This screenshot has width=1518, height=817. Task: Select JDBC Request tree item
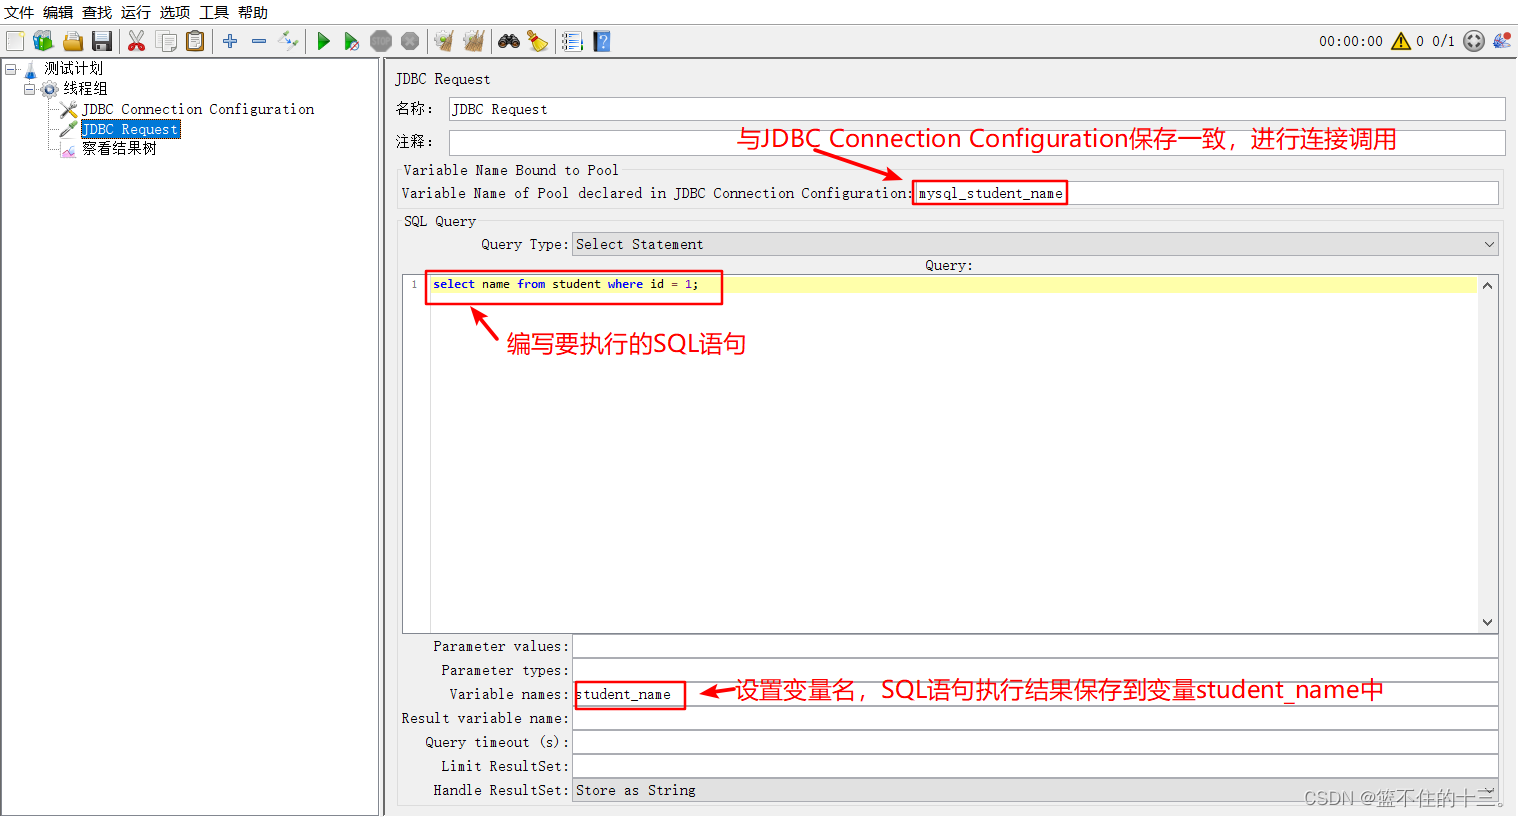click(130, 129)
